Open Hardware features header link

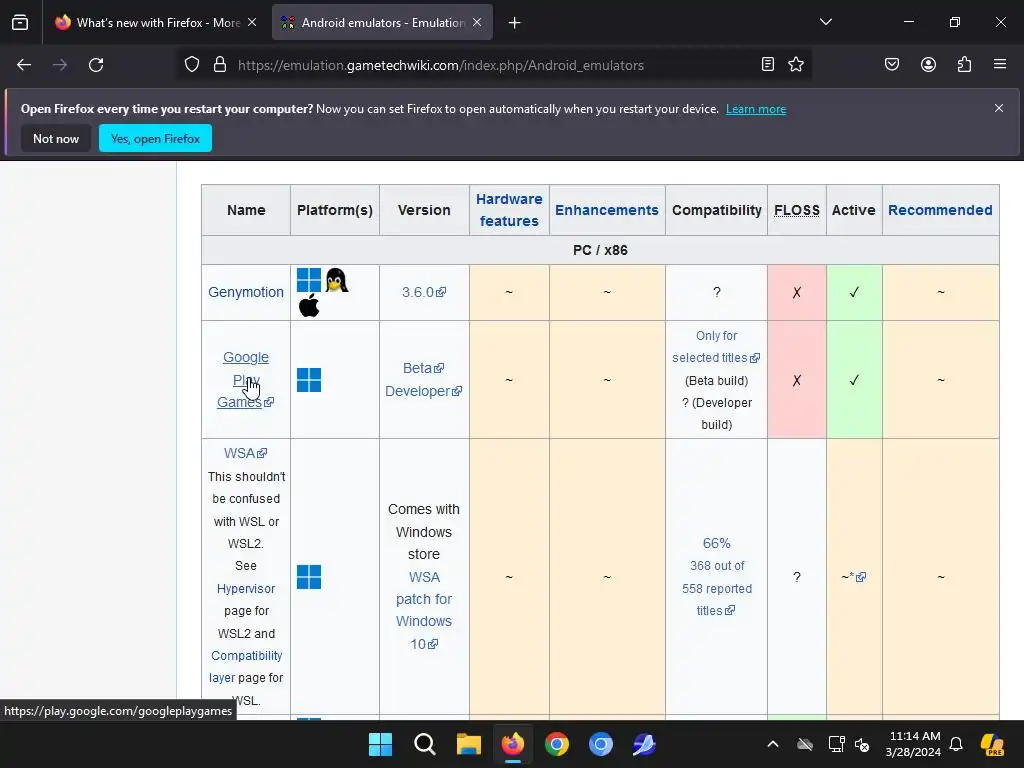point(509,210)
